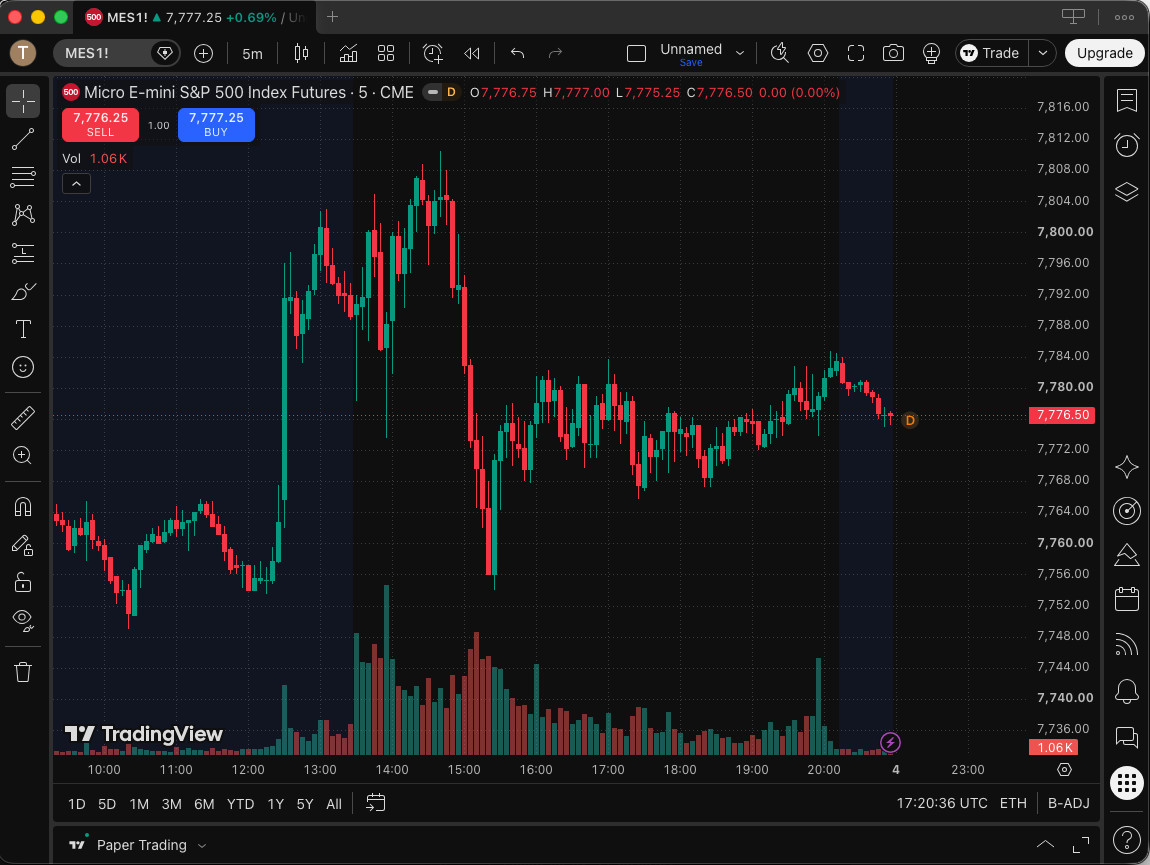Open the ETH session dropdown
1150x865 pixels.
1013,803
